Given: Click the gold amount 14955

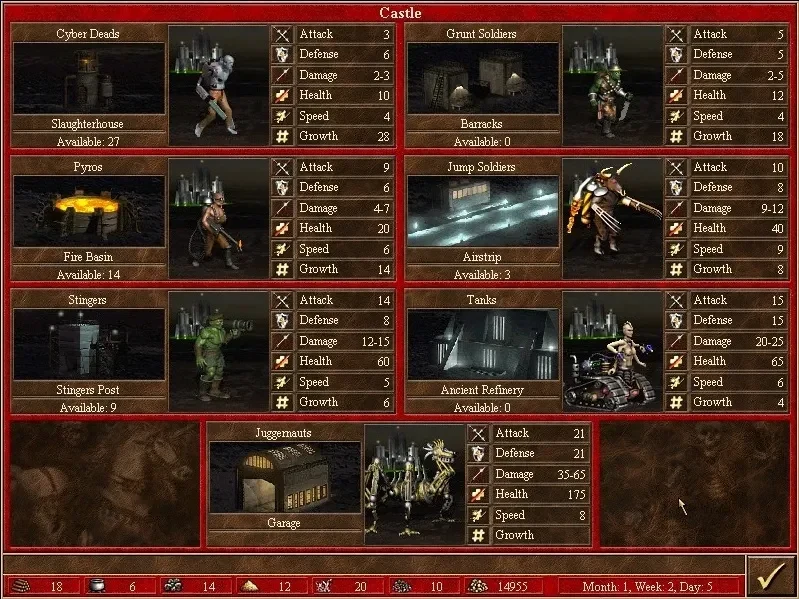Looking at the screenshot, I should tap(513, 586).
